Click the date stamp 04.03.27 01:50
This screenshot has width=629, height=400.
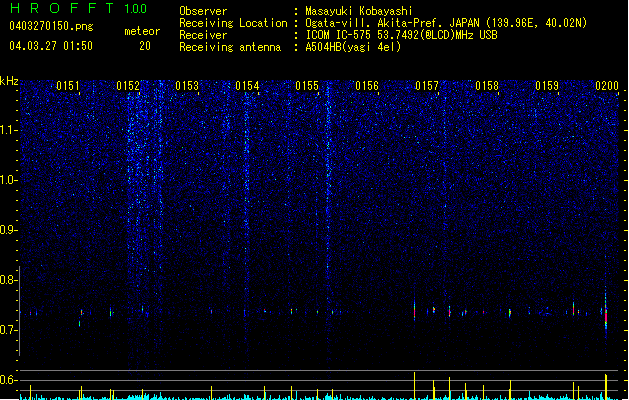click(x=51, y=46)
